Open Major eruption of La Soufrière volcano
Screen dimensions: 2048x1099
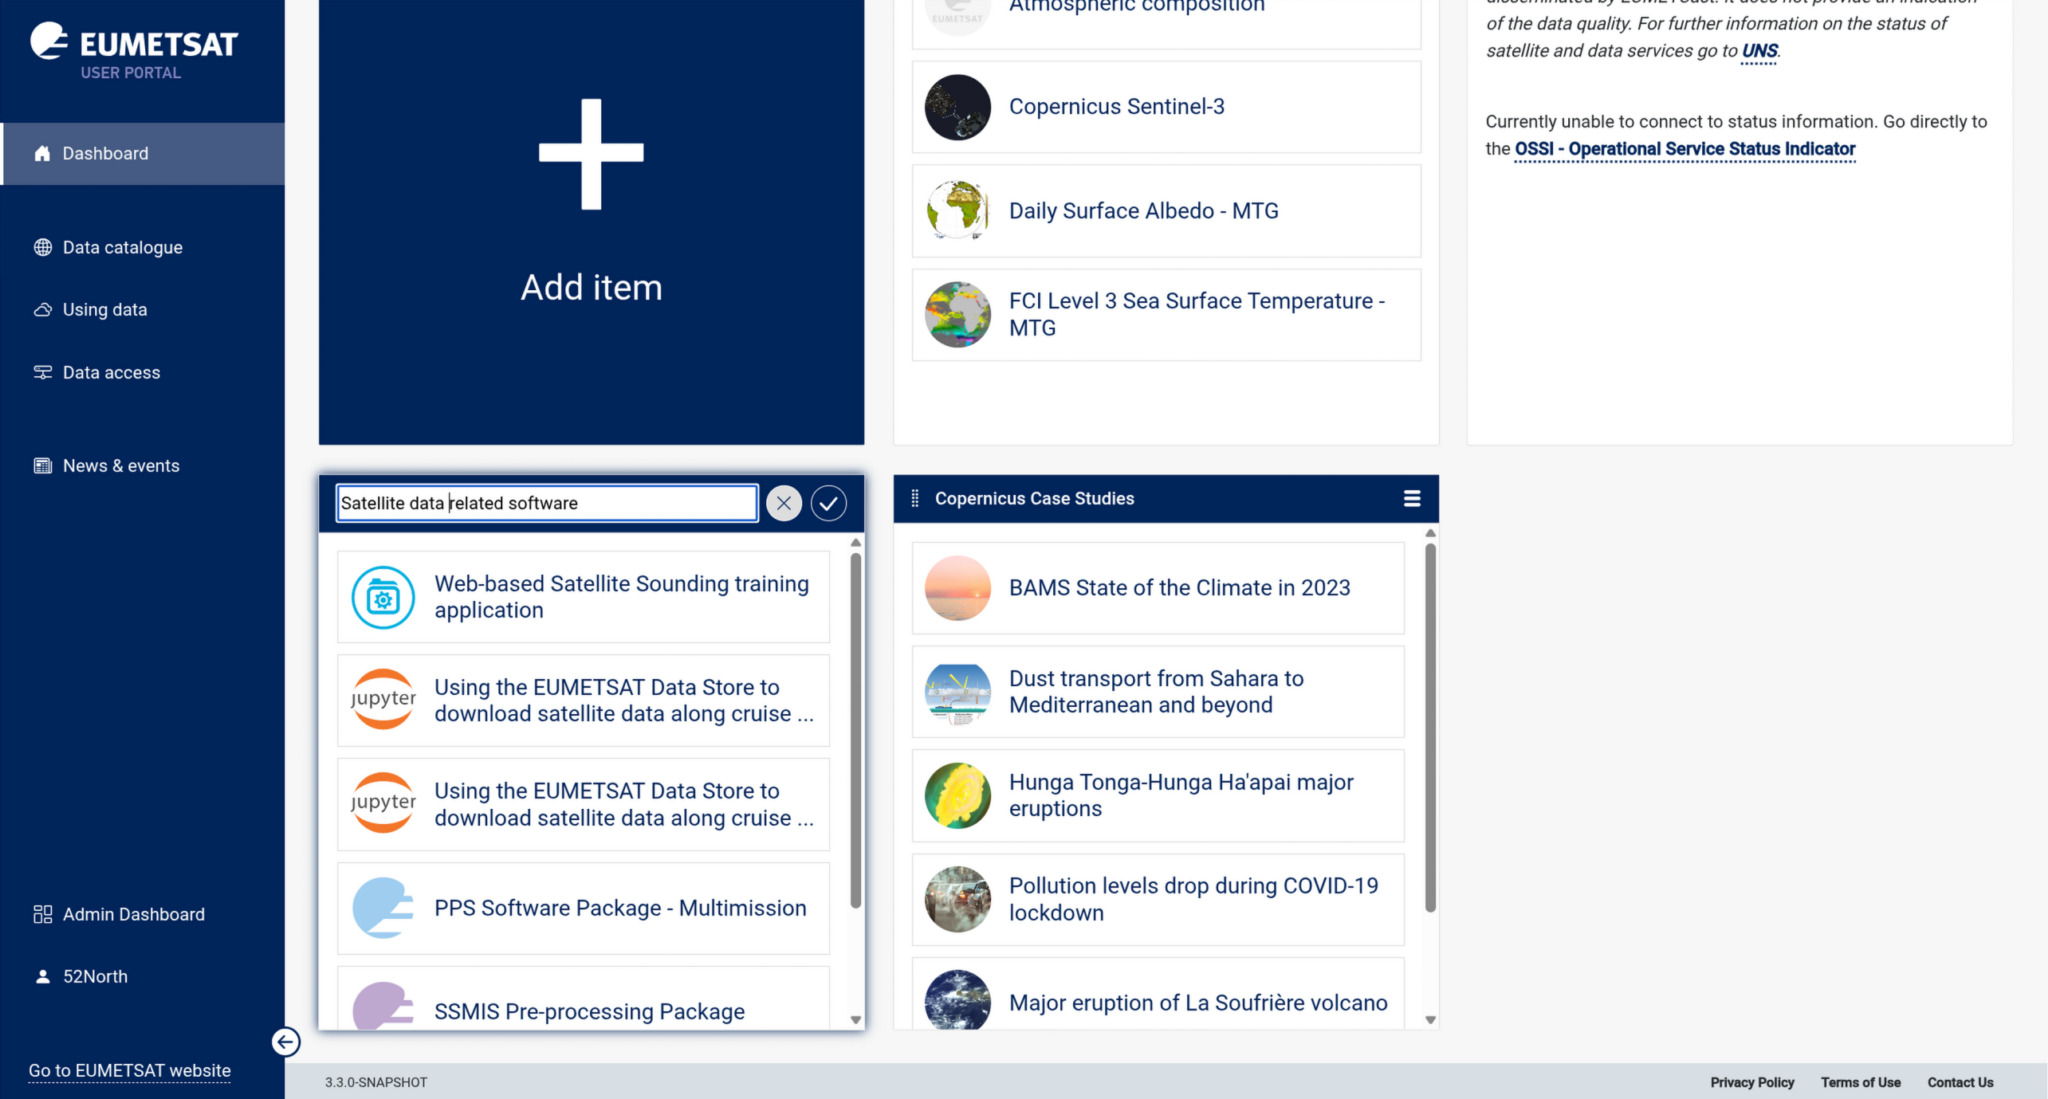click(x=1158, y=994)
